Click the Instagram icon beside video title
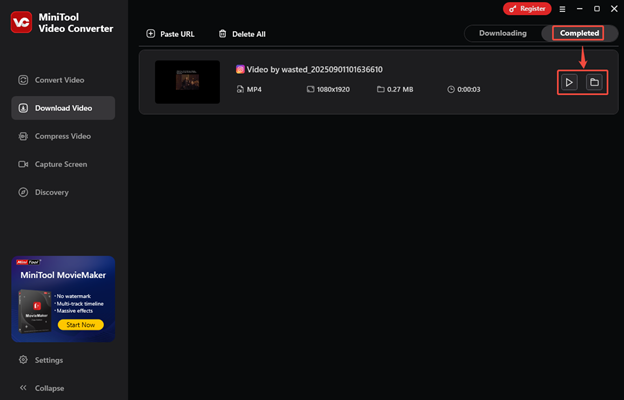The image size is (624, 400). tap(240, 69)
